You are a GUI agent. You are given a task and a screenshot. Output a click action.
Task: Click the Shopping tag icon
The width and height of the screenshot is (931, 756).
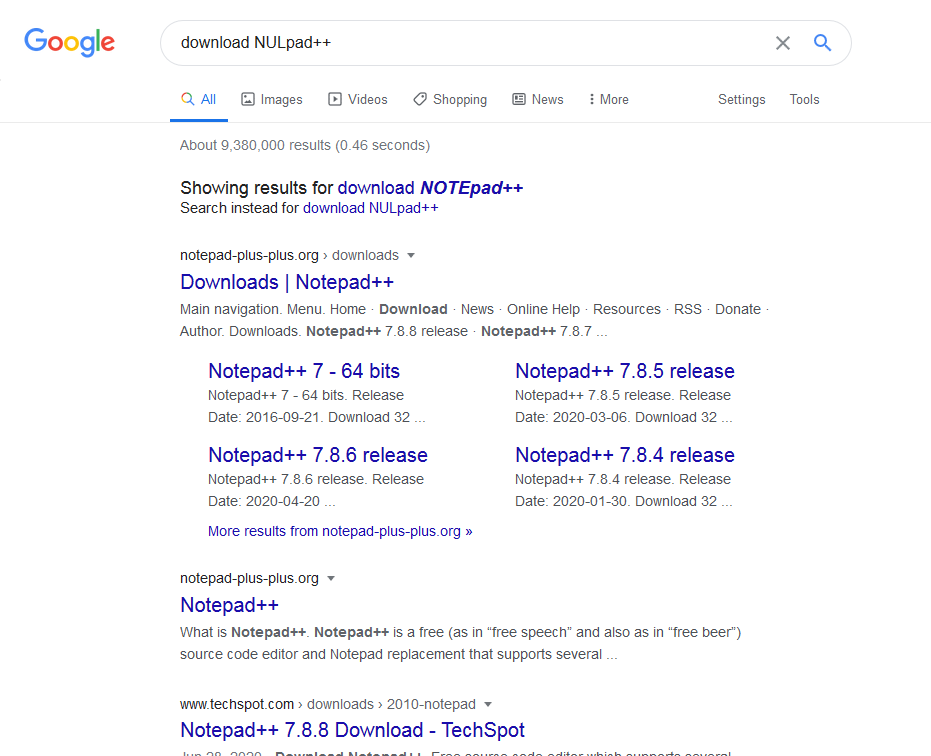(x=420, y=99)
